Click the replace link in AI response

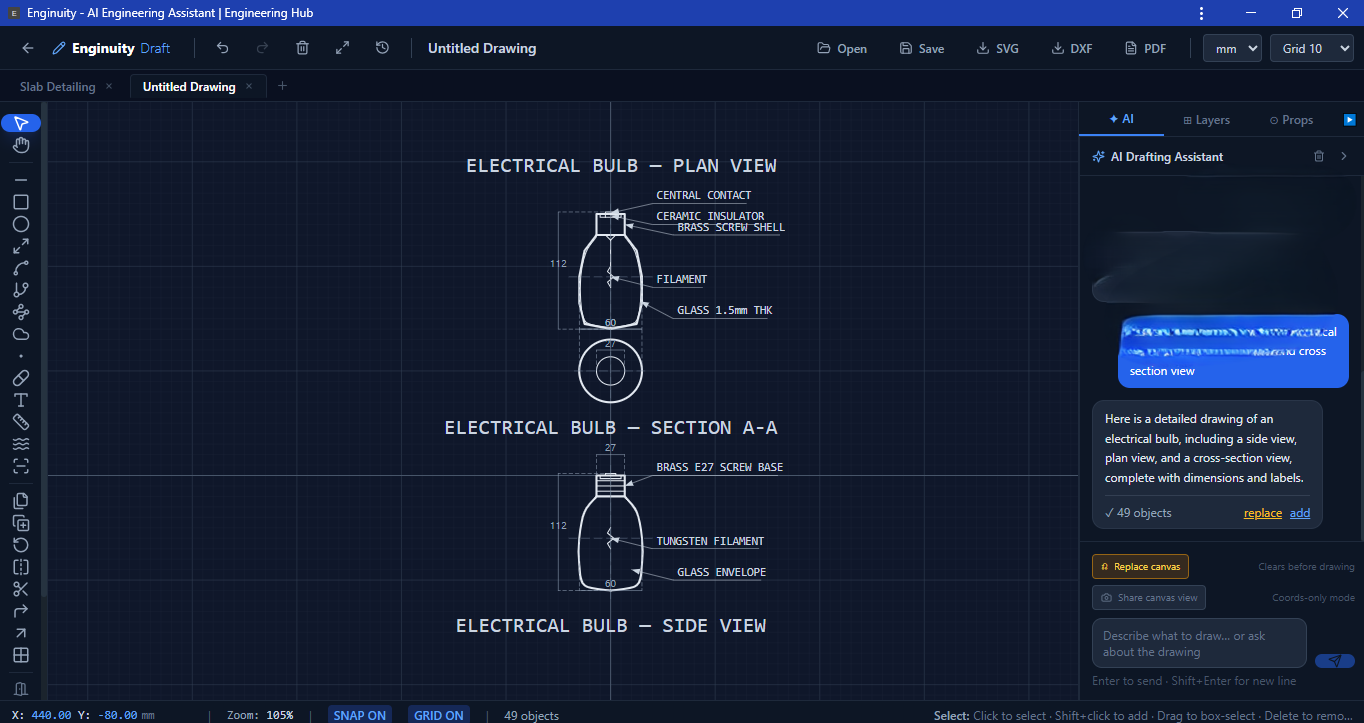pos(1263,513)
